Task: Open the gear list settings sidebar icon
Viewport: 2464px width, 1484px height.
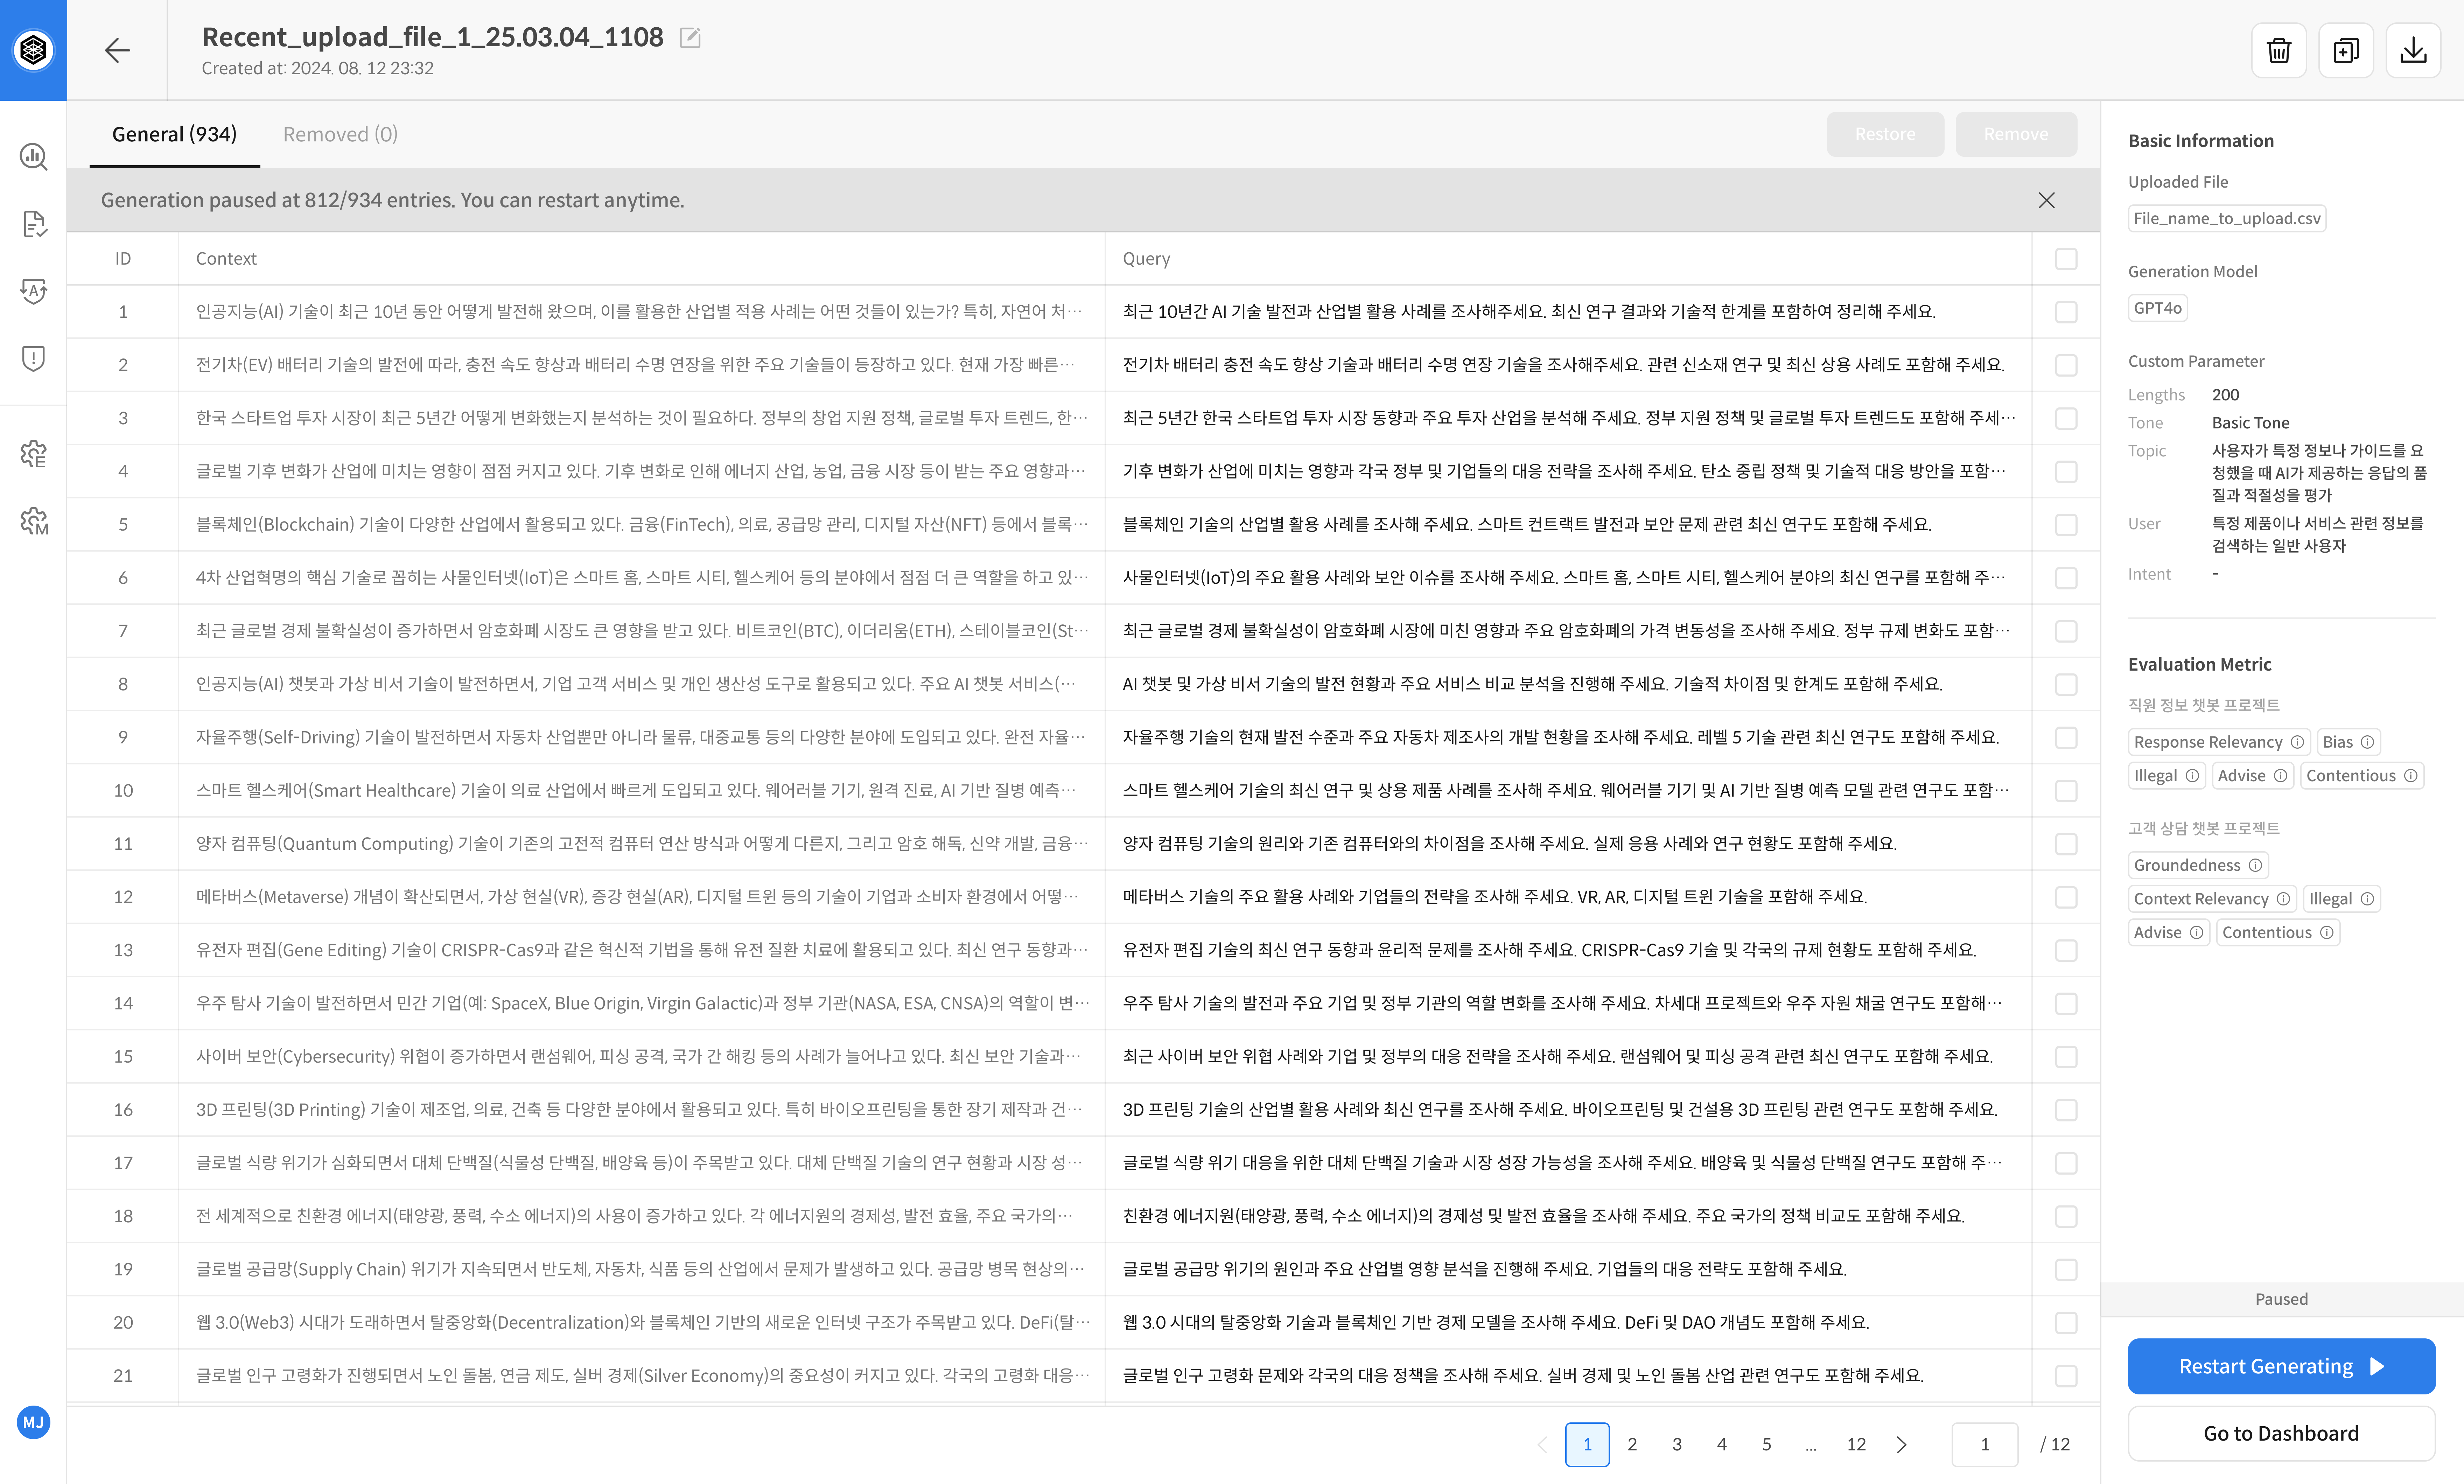Action: (x=33, y=454)
